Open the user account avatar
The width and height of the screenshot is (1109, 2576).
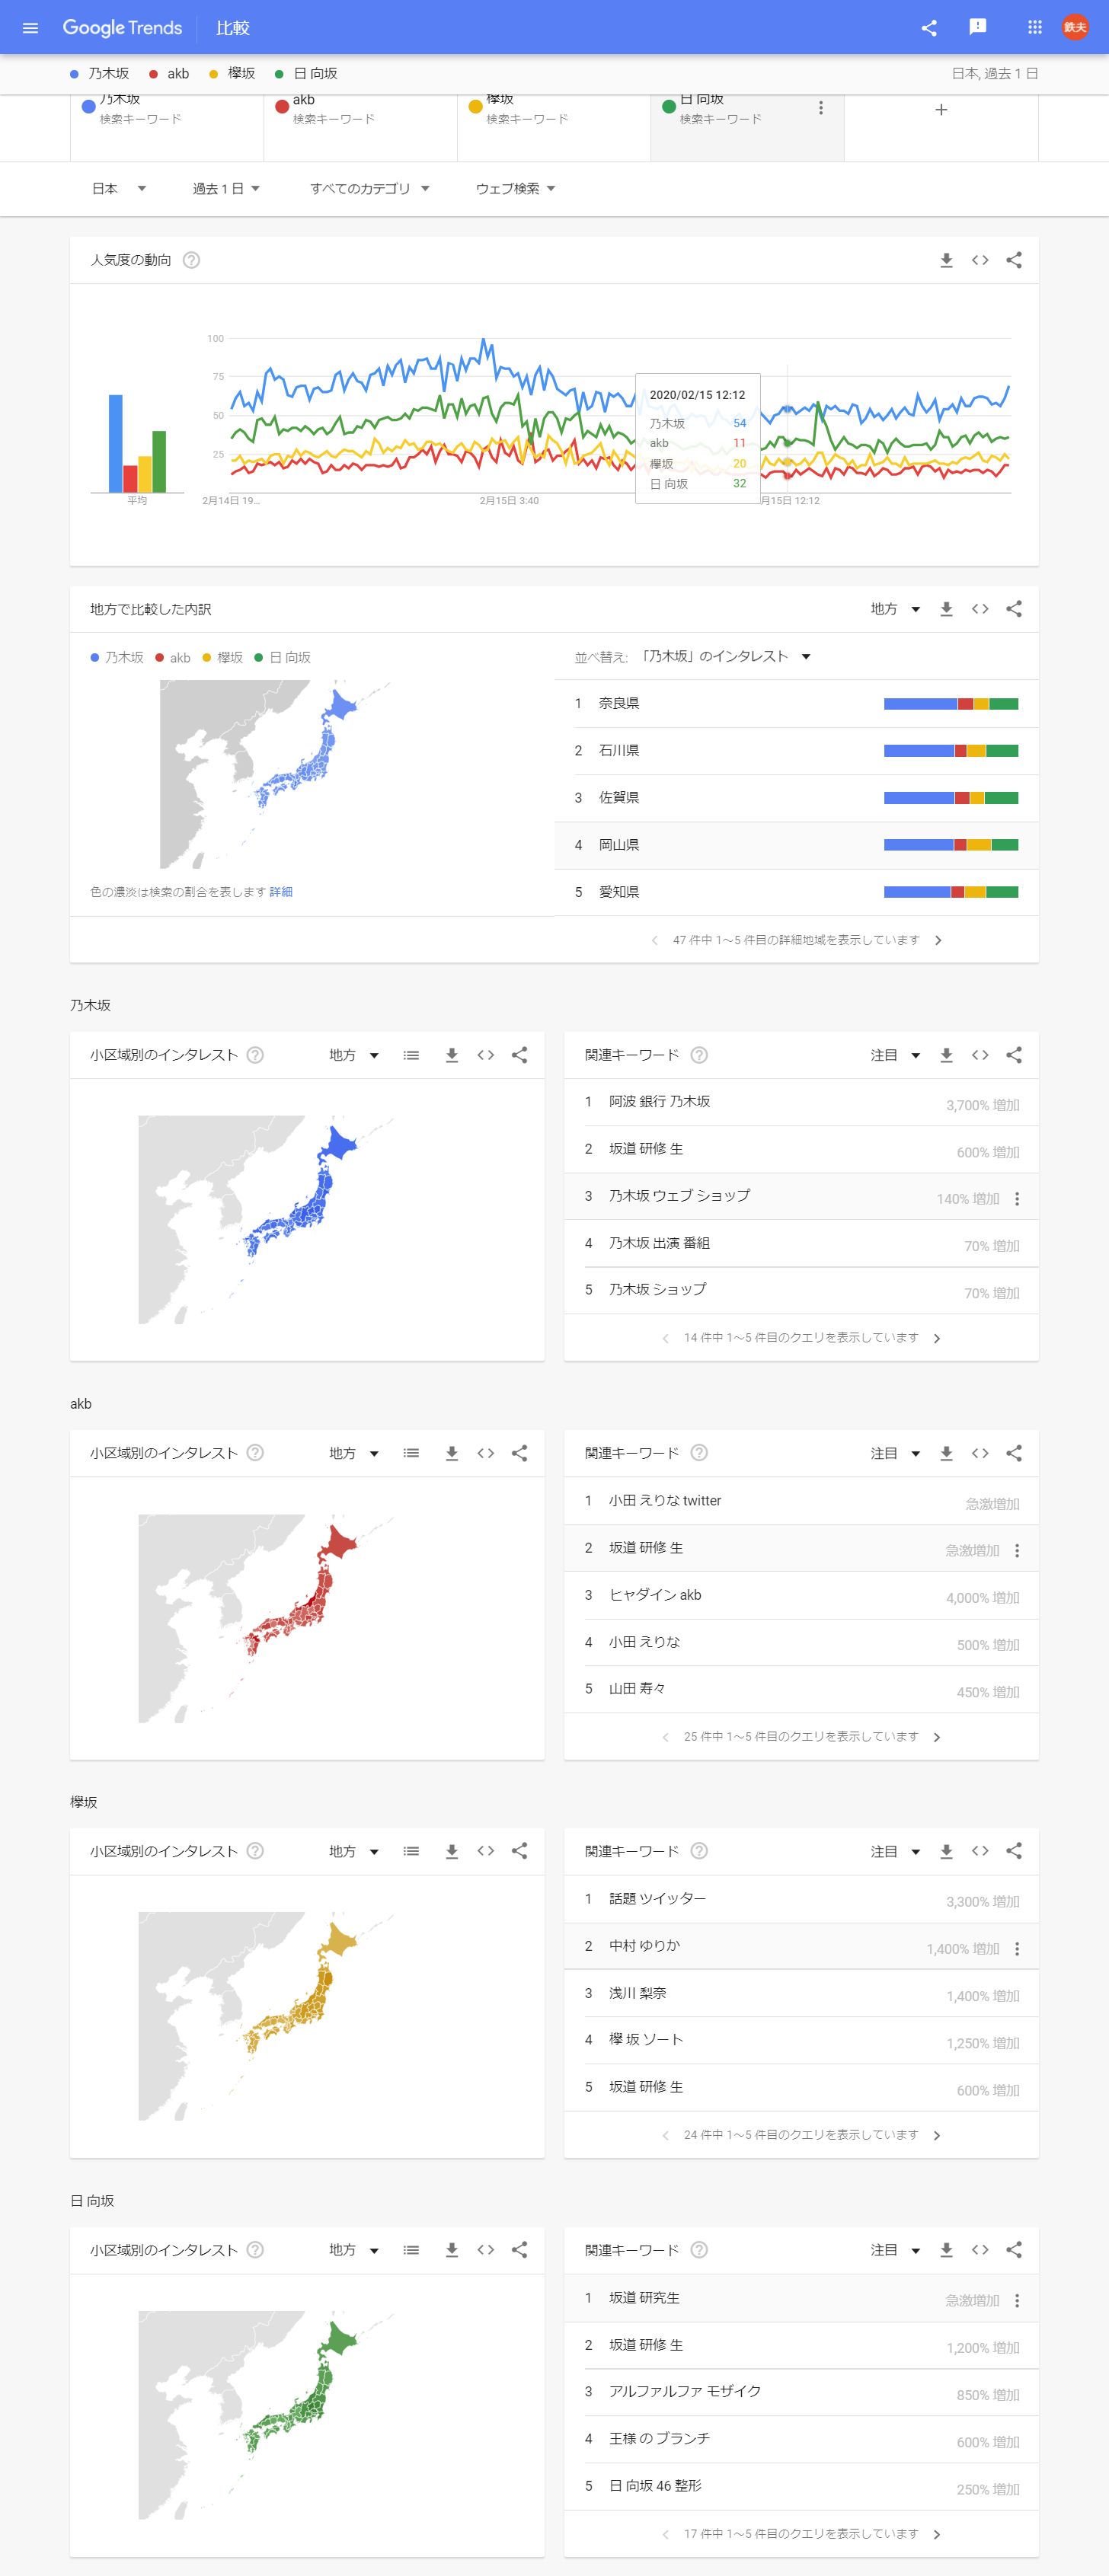(1075, 28)
